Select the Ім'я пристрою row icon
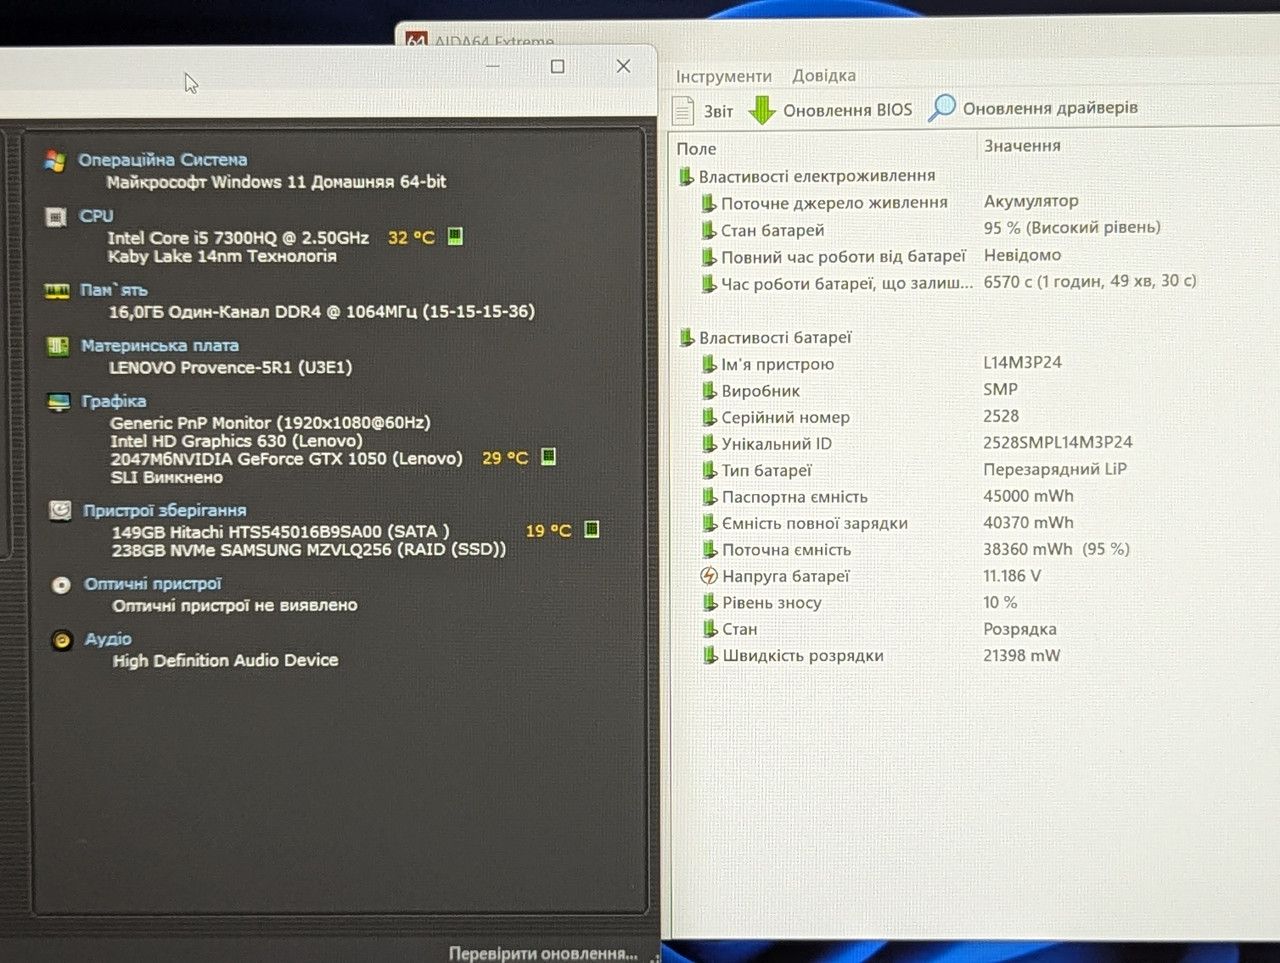This screenshot has height=963, width=1280. coord(709,364)
